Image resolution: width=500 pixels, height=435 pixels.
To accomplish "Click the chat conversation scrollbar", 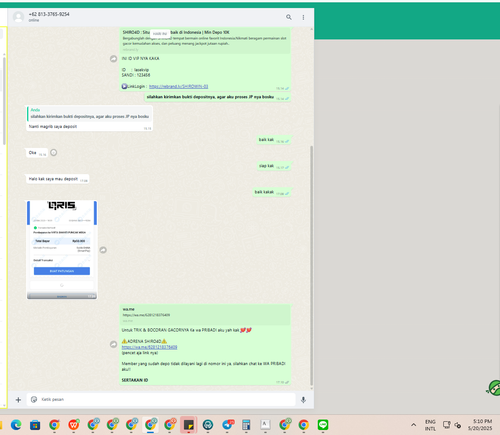I will [x=312, y=265].
